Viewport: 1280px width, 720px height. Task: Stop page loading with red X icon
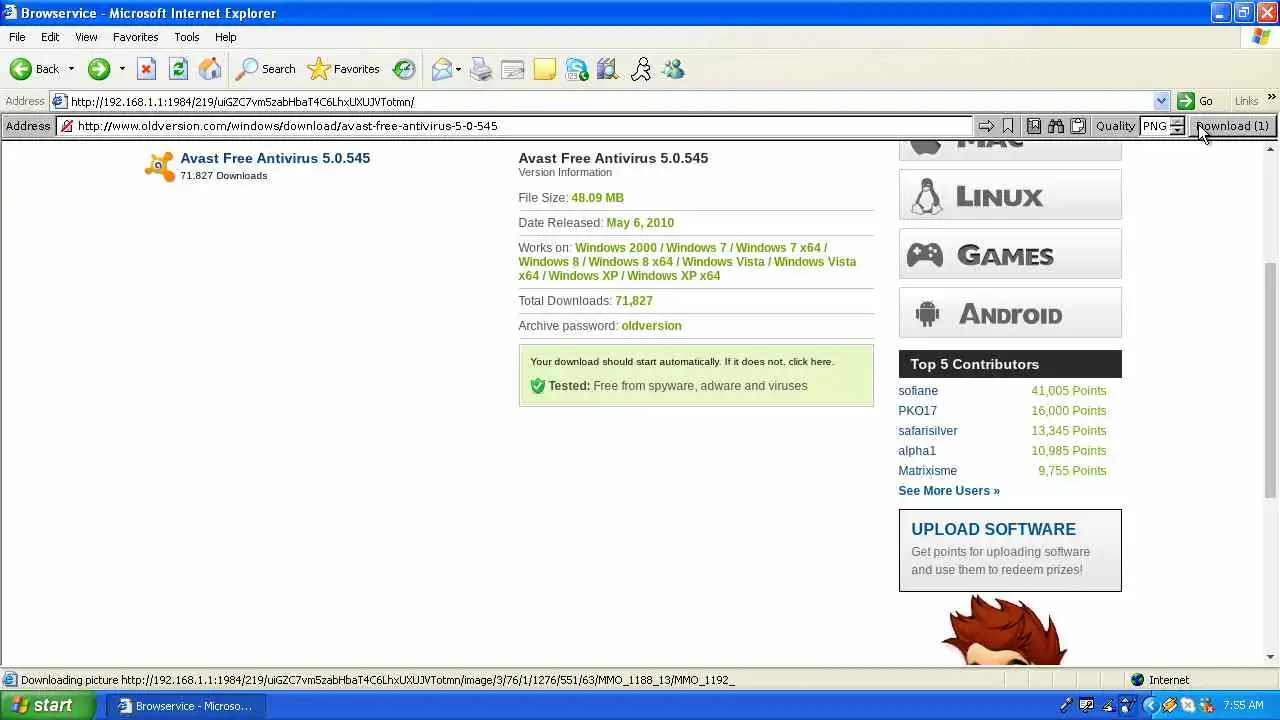point(146,69)
